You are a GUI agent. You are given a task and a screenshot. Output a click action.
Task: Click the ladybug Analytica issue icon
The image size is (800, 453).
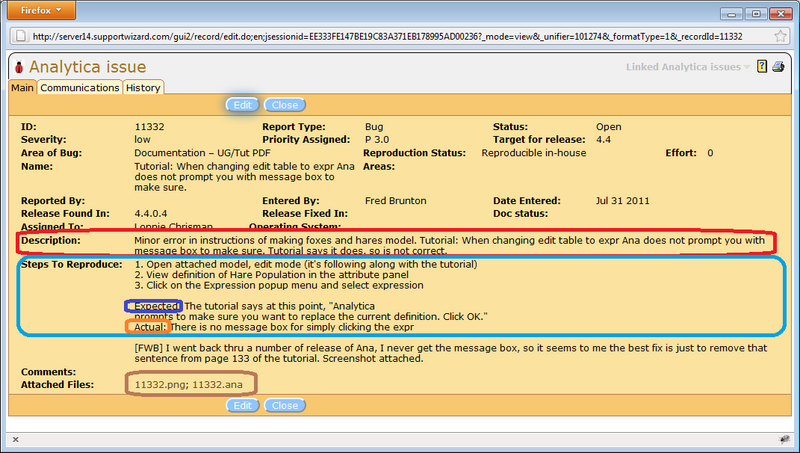[x=19, y=67]
